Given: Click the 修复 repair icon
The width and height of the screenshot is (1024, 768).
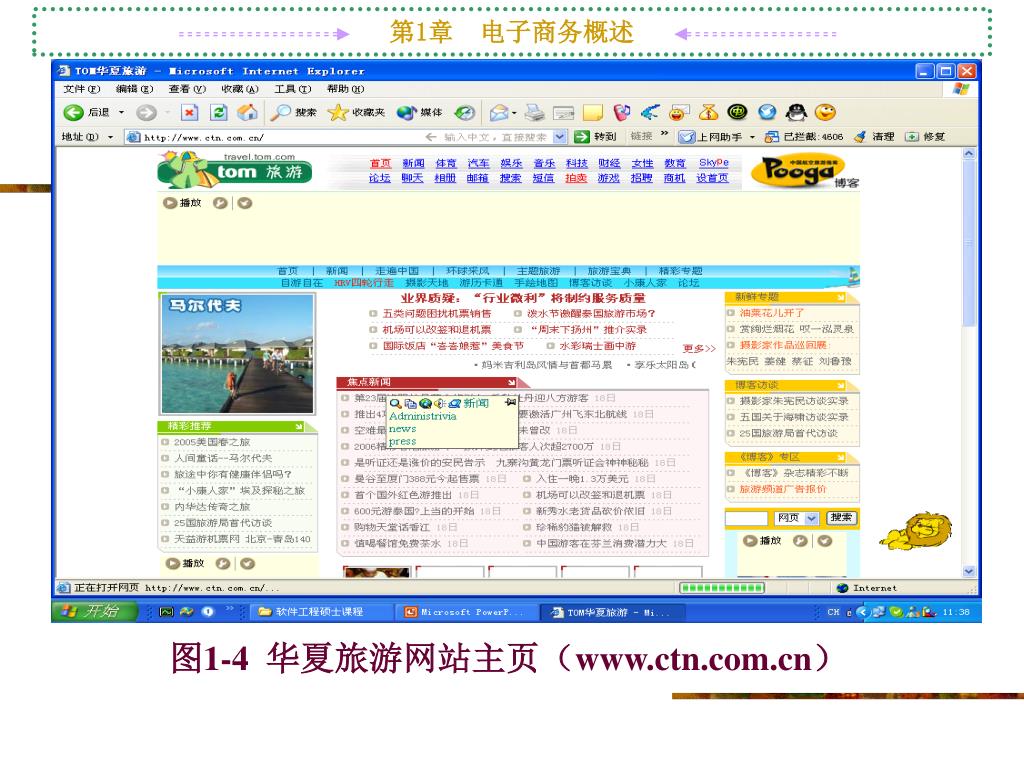Looking at the screenshot, I should pos(912,136).
